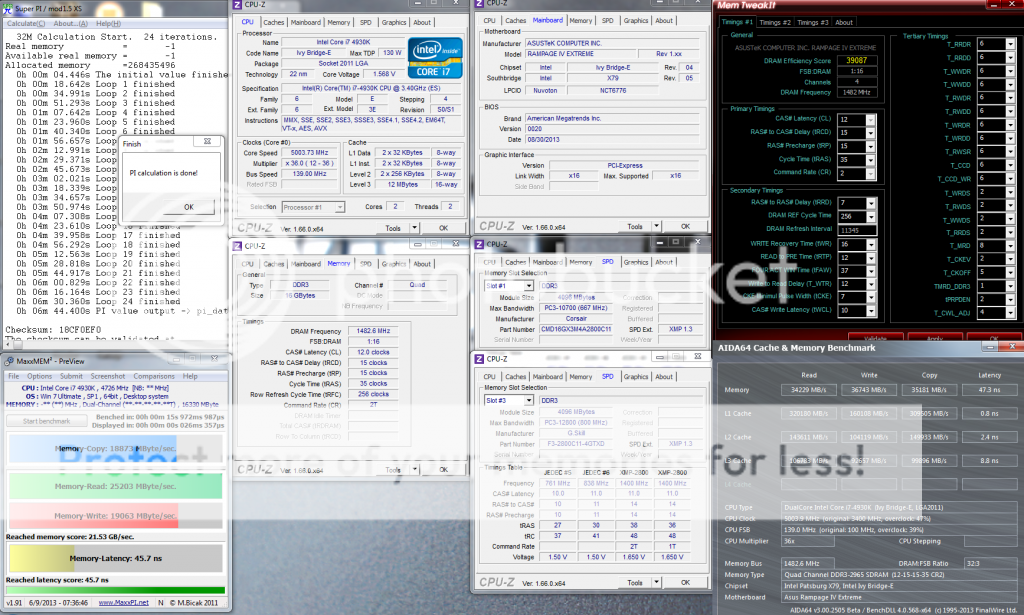Image resolution: width=1024 pixels, height=615 pixels.
Task: Close the Finish dialog with its X
Action: [207, 143]
